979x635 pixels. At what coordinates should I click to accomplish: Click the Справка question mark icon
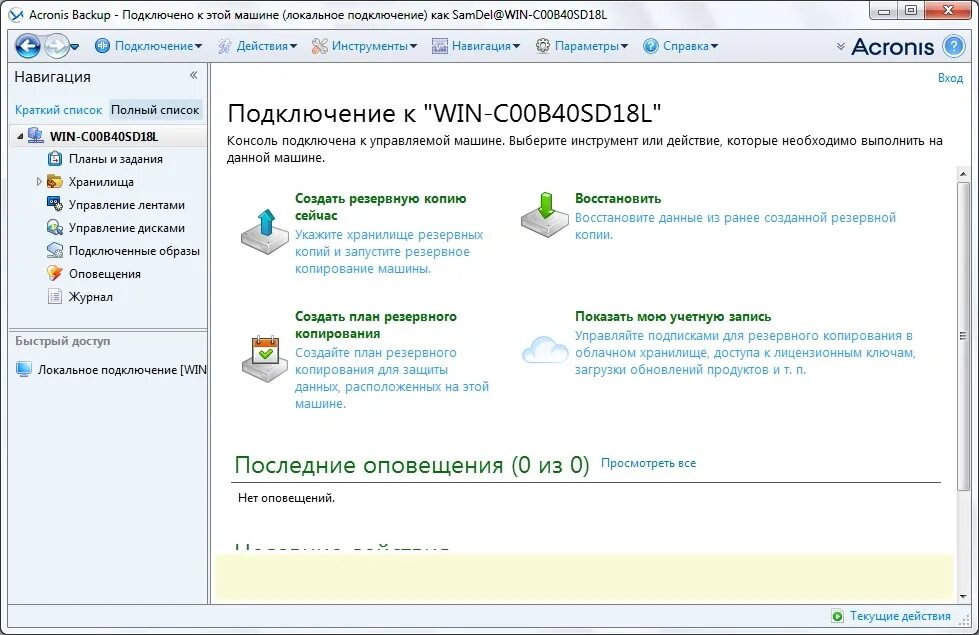651,46
